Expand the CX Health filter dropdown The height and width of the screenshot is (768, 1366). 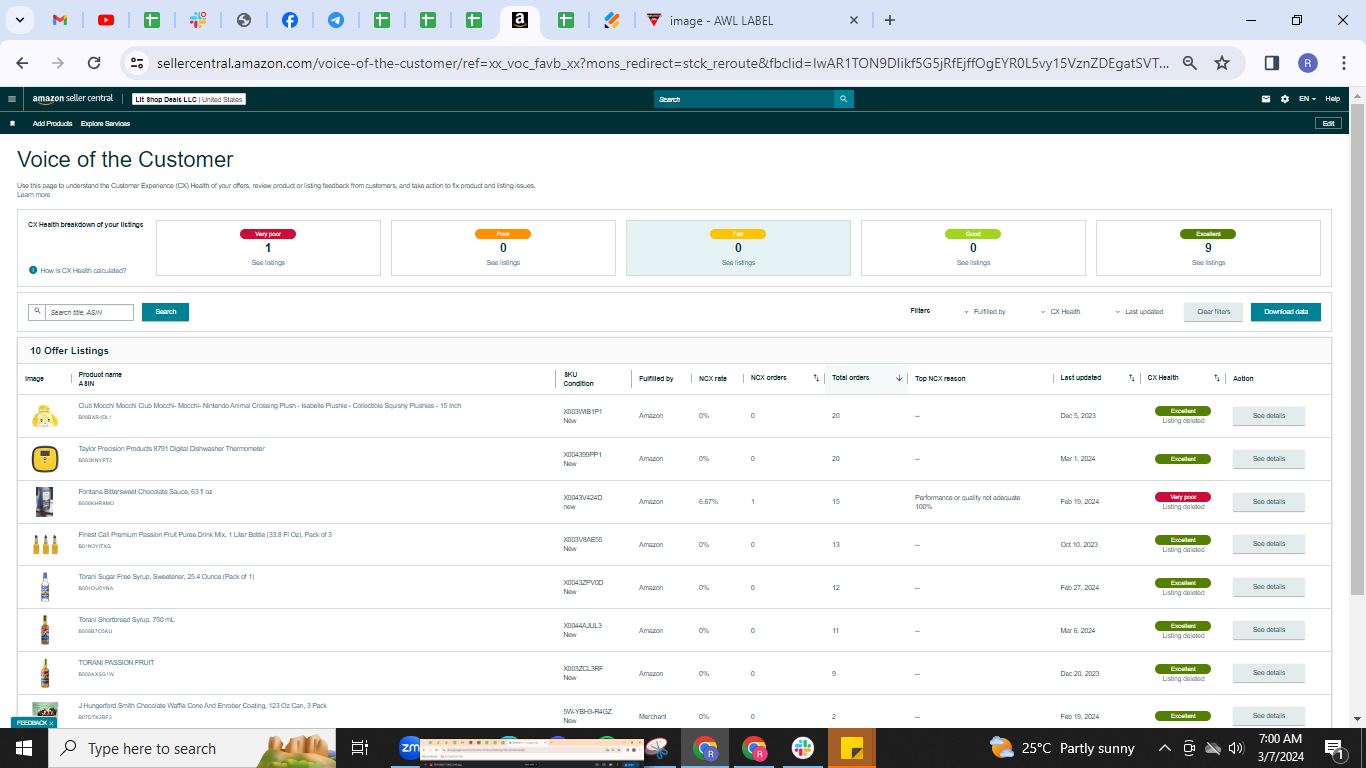pyautogui.click(x=1060, y=312)
